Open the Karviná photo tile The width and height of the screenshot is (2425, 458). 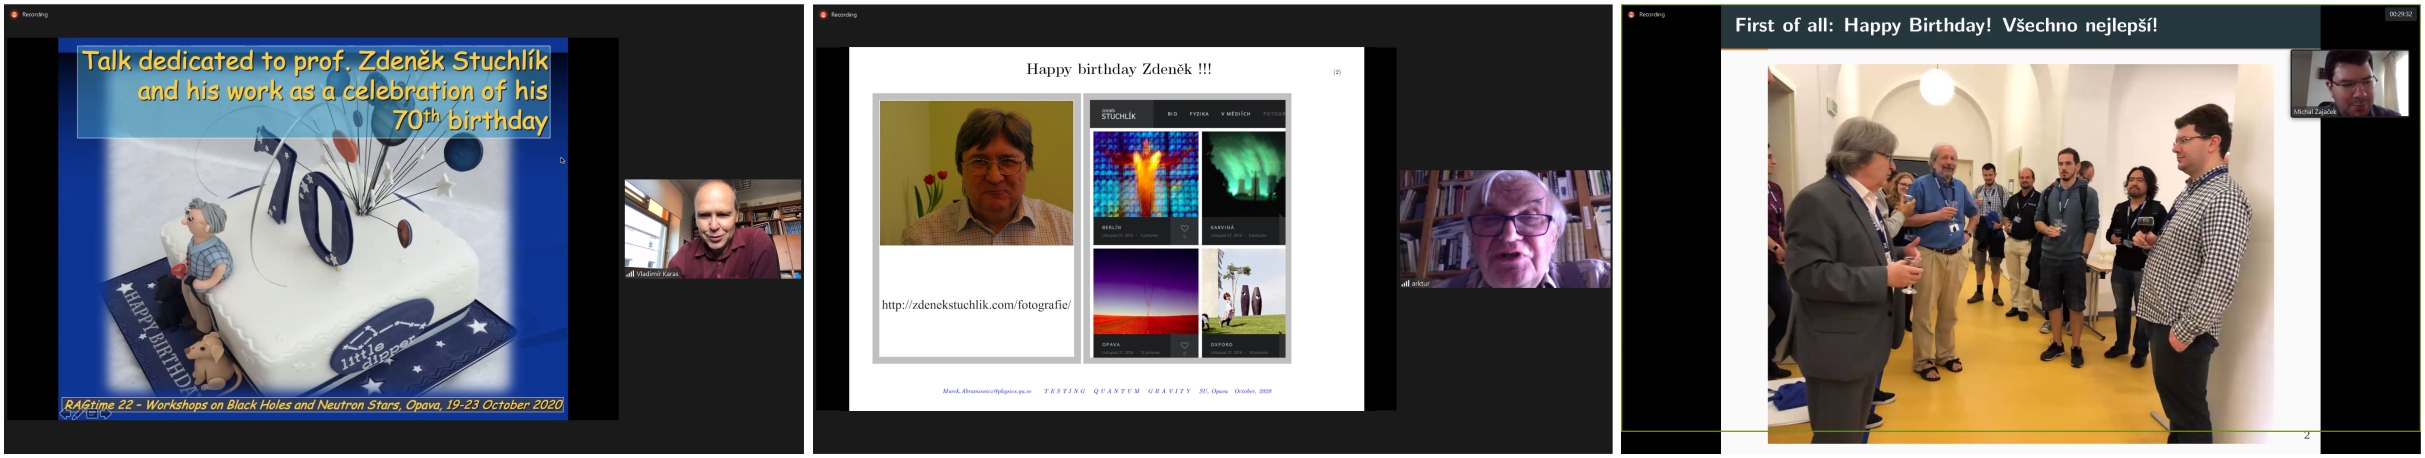pos(1243,174)
